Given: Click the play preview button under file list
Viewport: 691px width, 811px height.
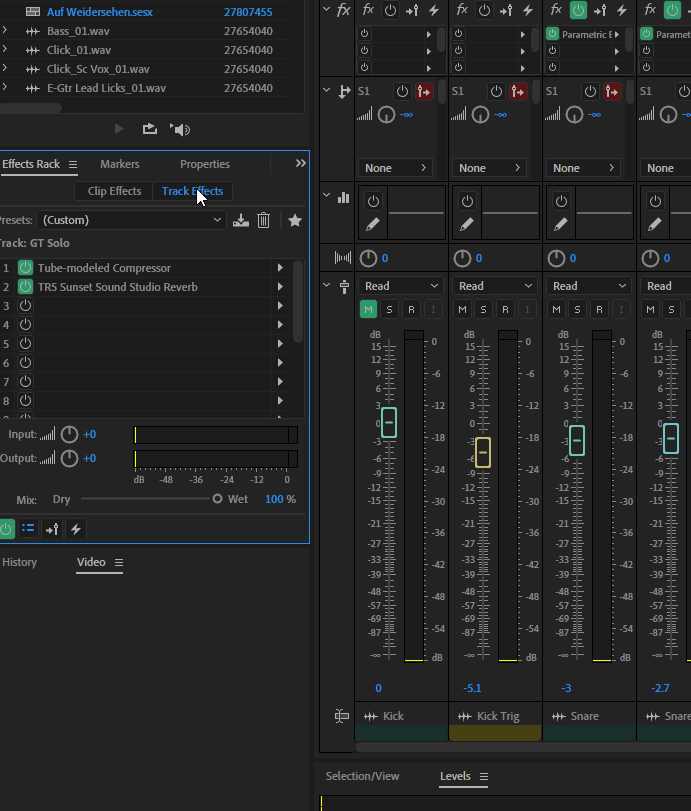Looking at the screenshot, I should coord(119,129).
